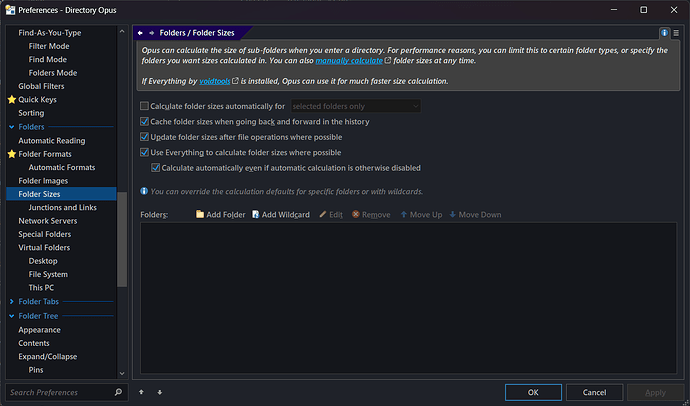Click the OK button

click(533, 392)
